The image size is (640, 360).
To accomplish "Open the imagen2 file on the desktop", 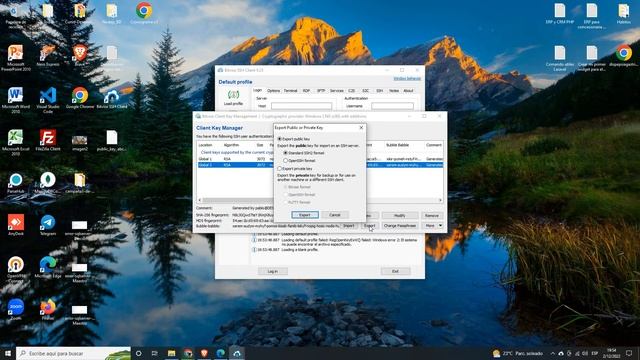I will [x=80, y=142].
